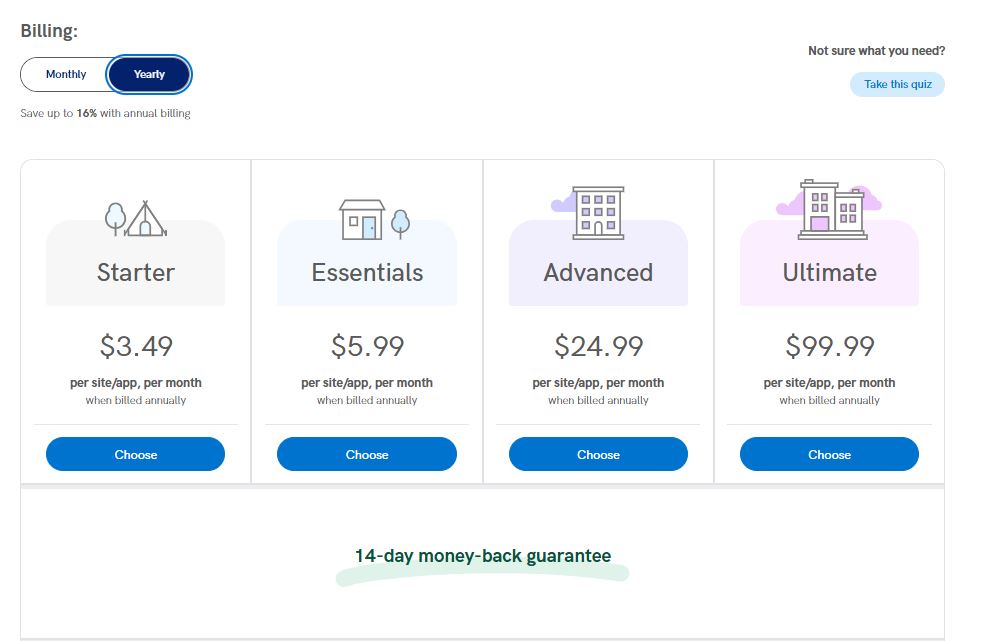Choose the Essentials plan

click(x=366, y=454)
